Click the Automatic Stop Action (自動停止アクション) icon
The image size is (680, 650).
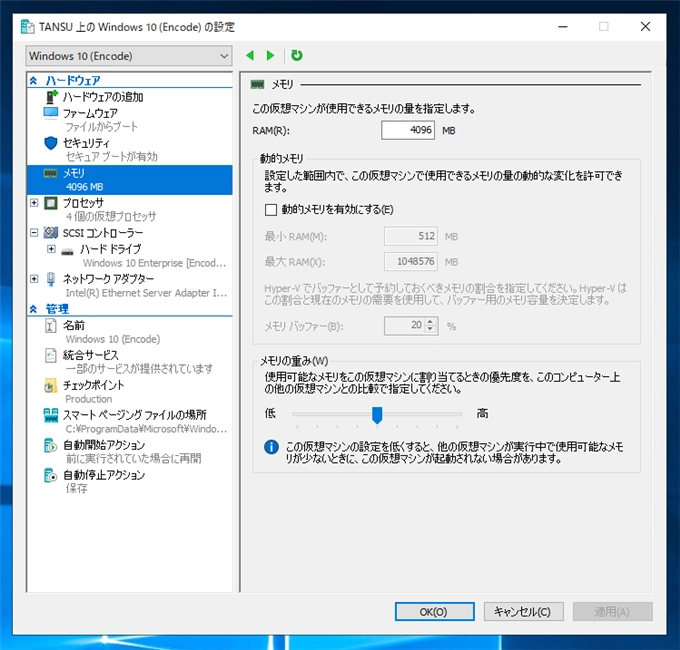click(51, 475)
